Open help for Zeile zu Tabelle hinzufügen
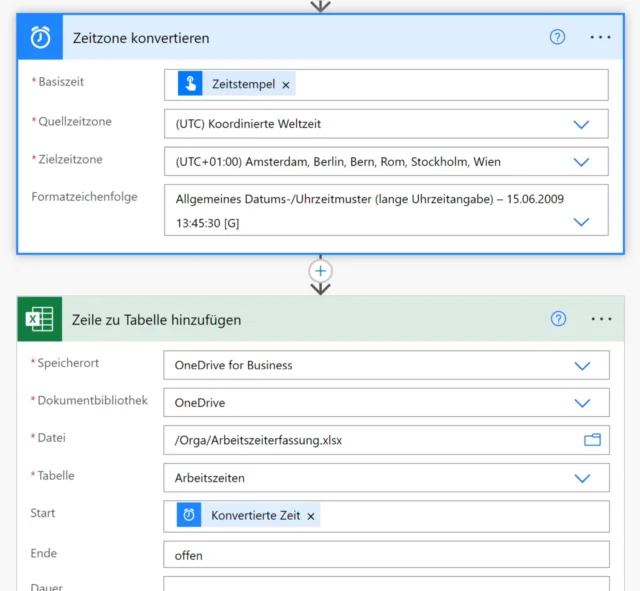640x591 pixels. click(558, 320)
